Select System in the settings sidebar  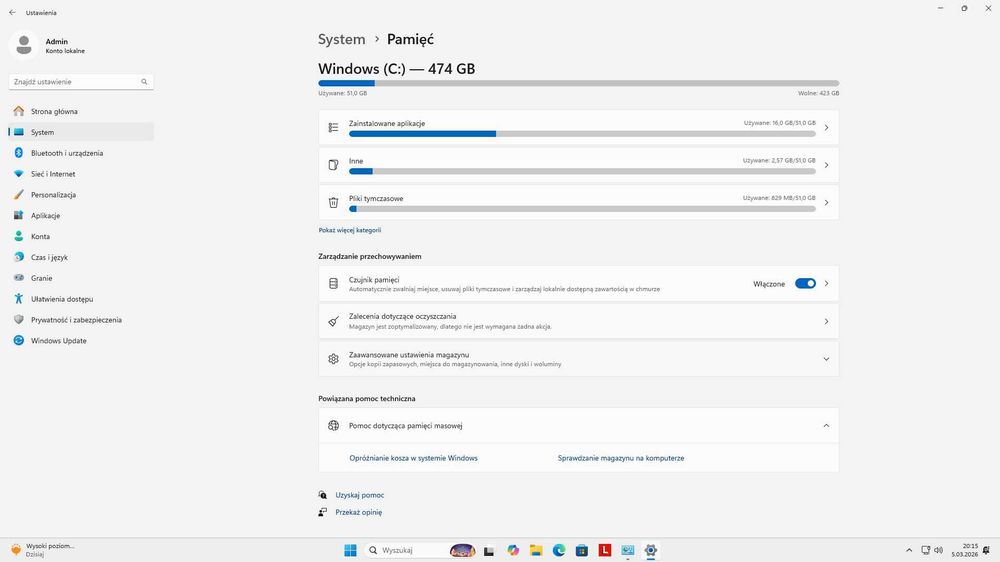tap(81, 132)
